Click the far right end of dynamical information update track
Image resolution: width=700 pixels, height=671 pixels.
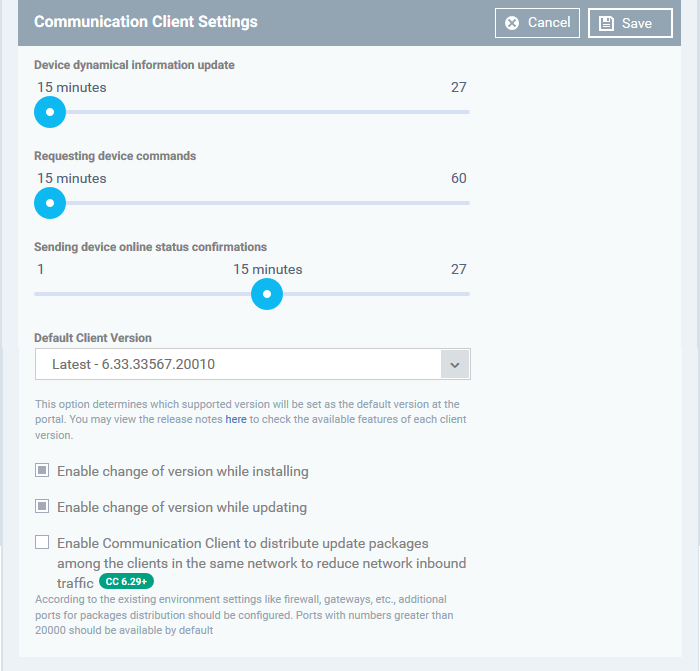(467, 112)
